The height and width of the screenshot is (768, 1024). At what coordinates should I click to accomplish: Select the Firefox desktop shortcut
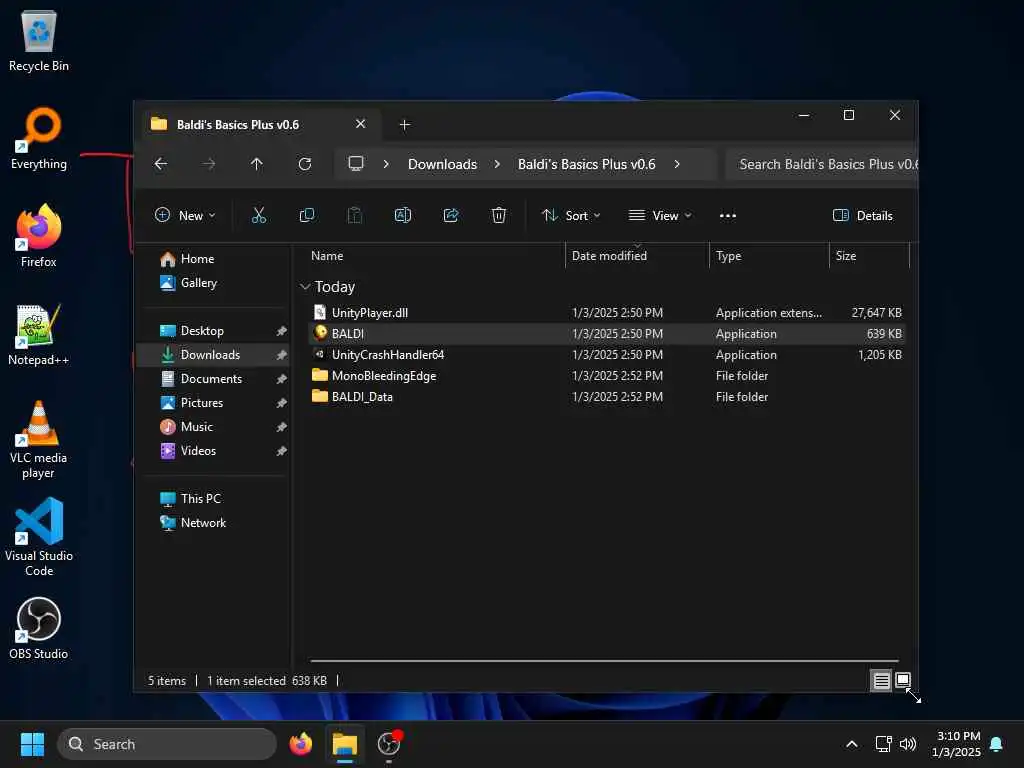[39, 236]
